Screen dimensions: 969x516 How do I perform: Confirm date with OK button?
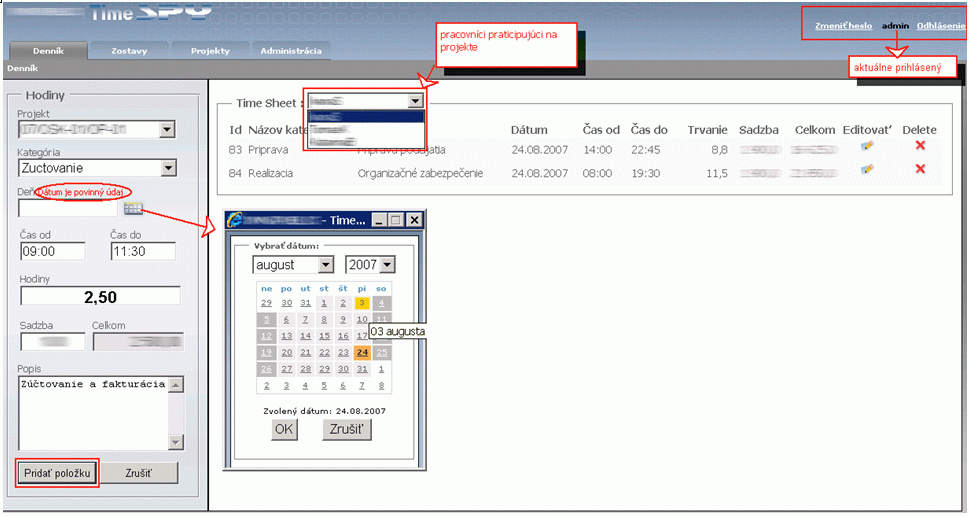coord(284,429)
